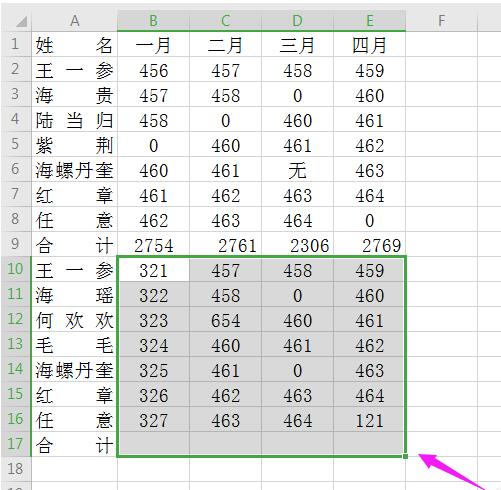Click name cell 紫荆

coord(75,145)
